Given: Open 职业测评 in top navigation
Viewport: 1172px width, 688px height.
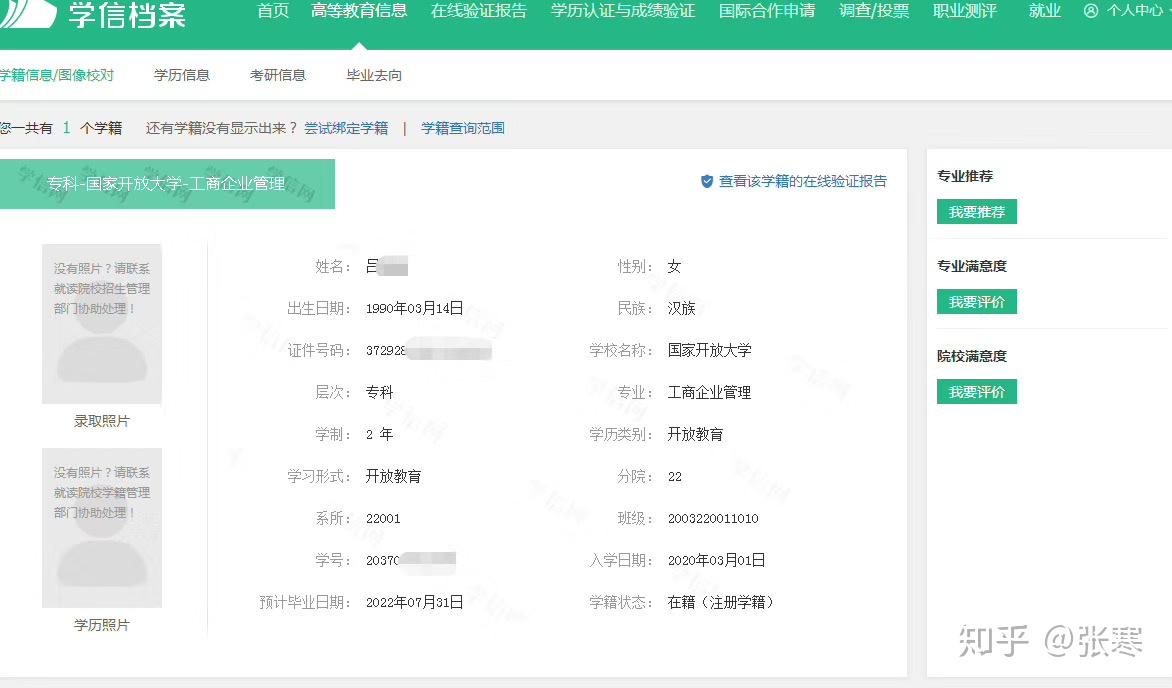Looking at the screenshot, I should point(965,10).
